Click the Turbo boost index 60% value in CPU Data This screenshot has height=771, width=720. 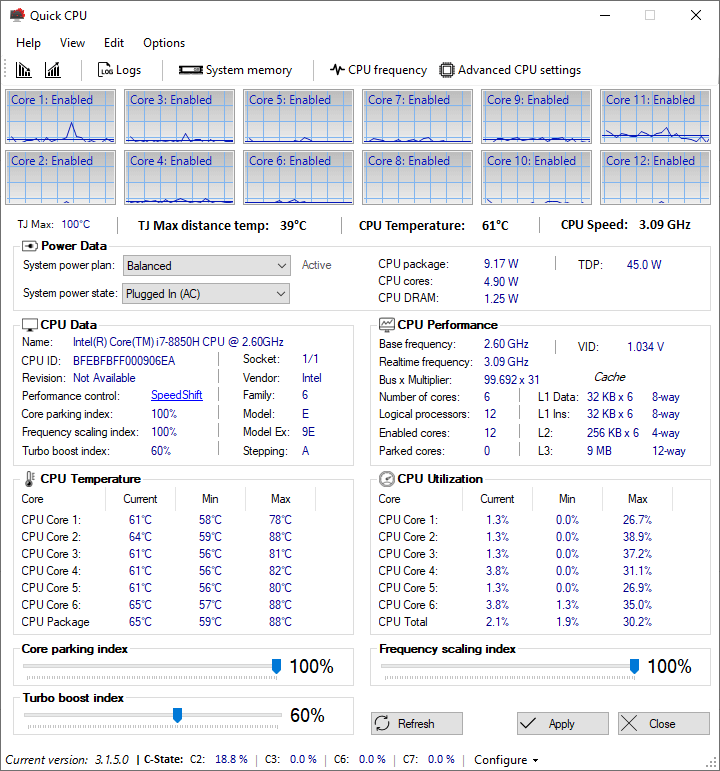pyautogui.click(x=161, y=451)
